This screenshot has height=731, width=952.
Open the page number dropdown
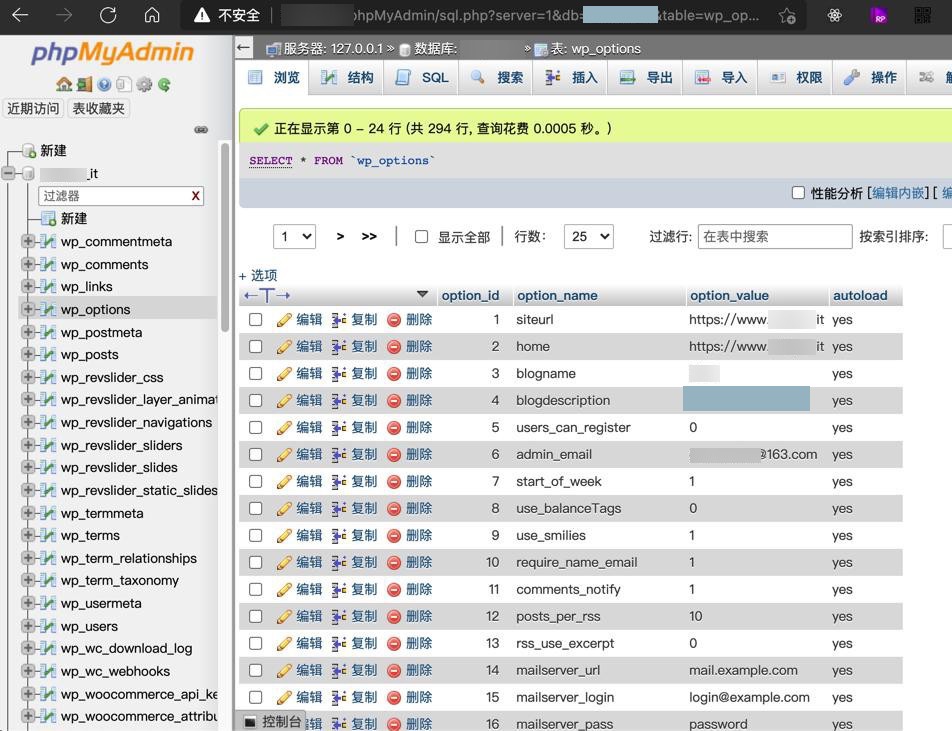click(x=294, y=236)
